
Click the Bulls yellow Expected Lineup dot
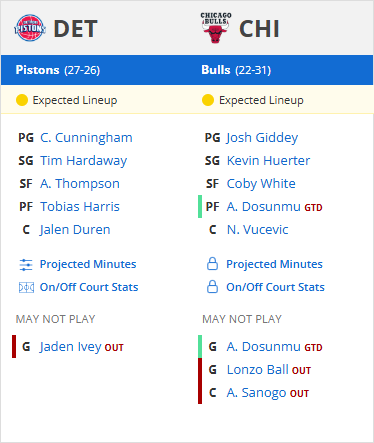click(208, 100)
